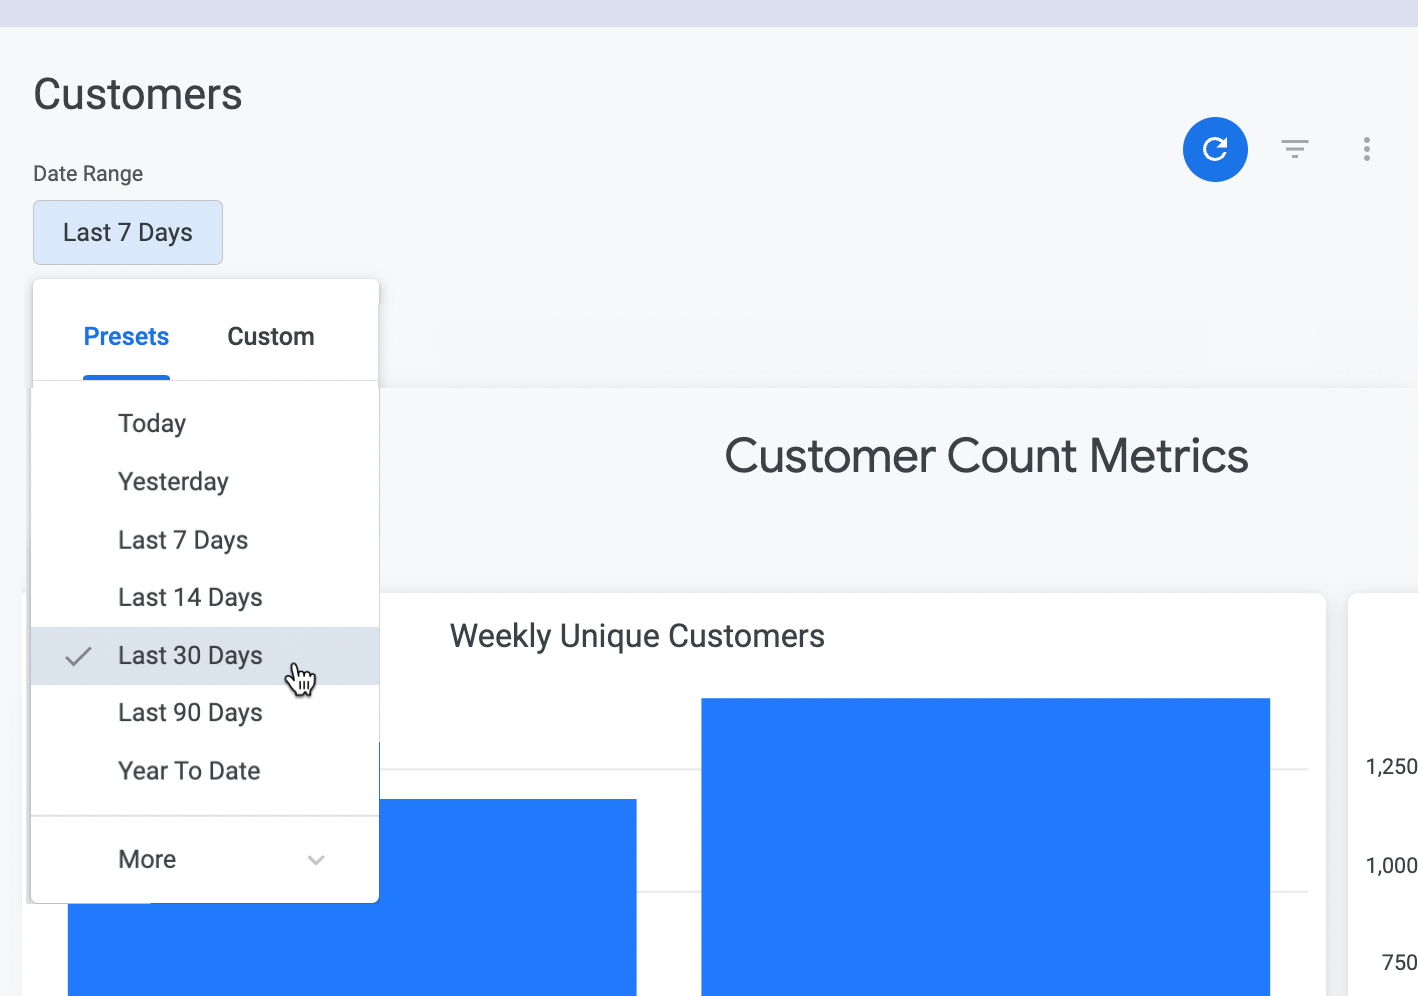Choose the Yesterday preset
The height and width of the screenshot is (996, 1418).
point(173,482)
